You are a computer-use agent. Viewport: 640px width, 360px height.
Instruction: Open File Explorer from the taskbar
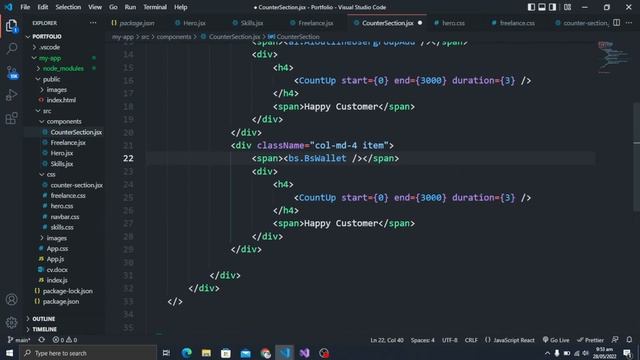pyautogui.click(x=206, y=353)
